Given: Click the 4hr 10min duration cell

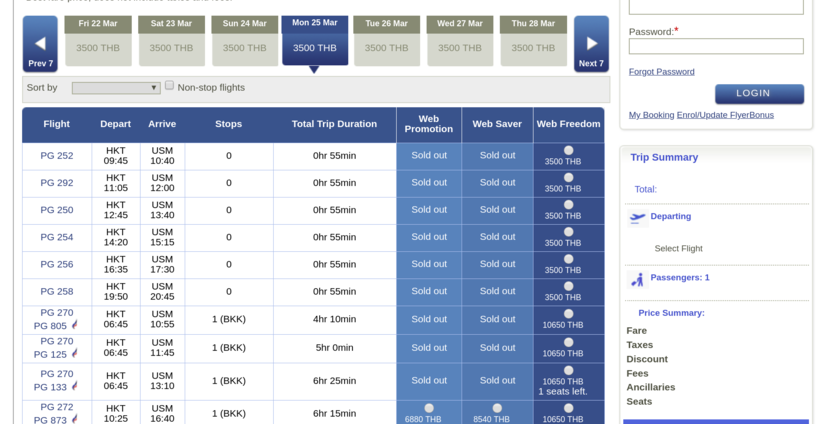Looking at the screenshot, I should click(334, 319).
